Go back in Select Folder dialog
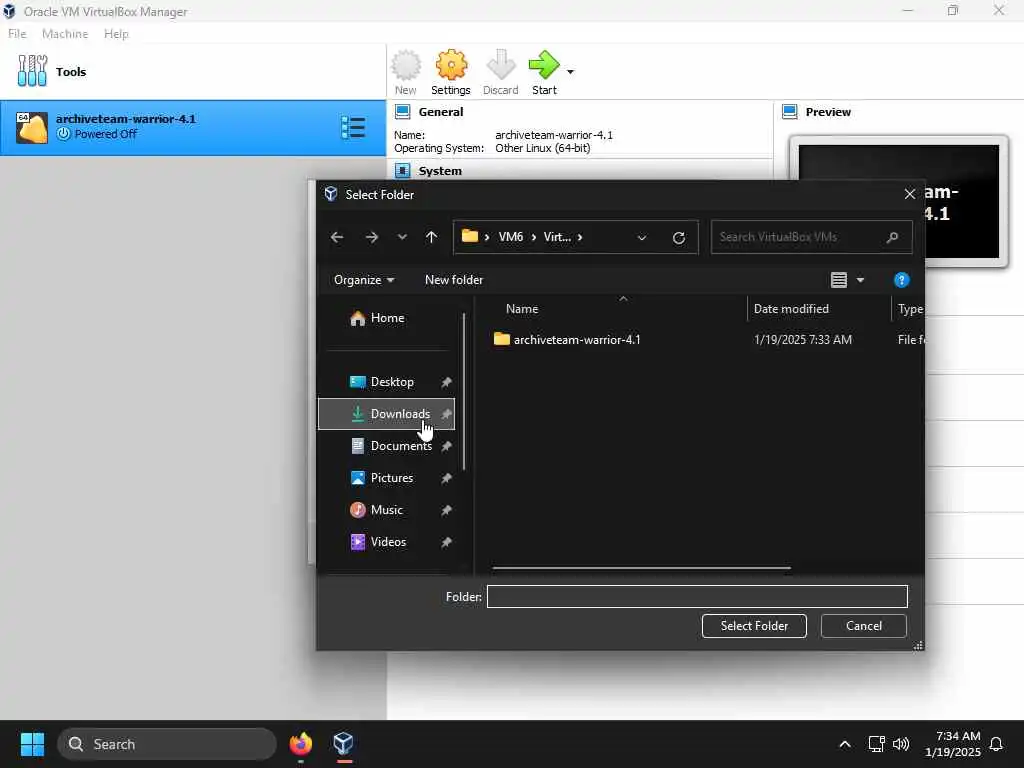 click(x=337, y=237)
